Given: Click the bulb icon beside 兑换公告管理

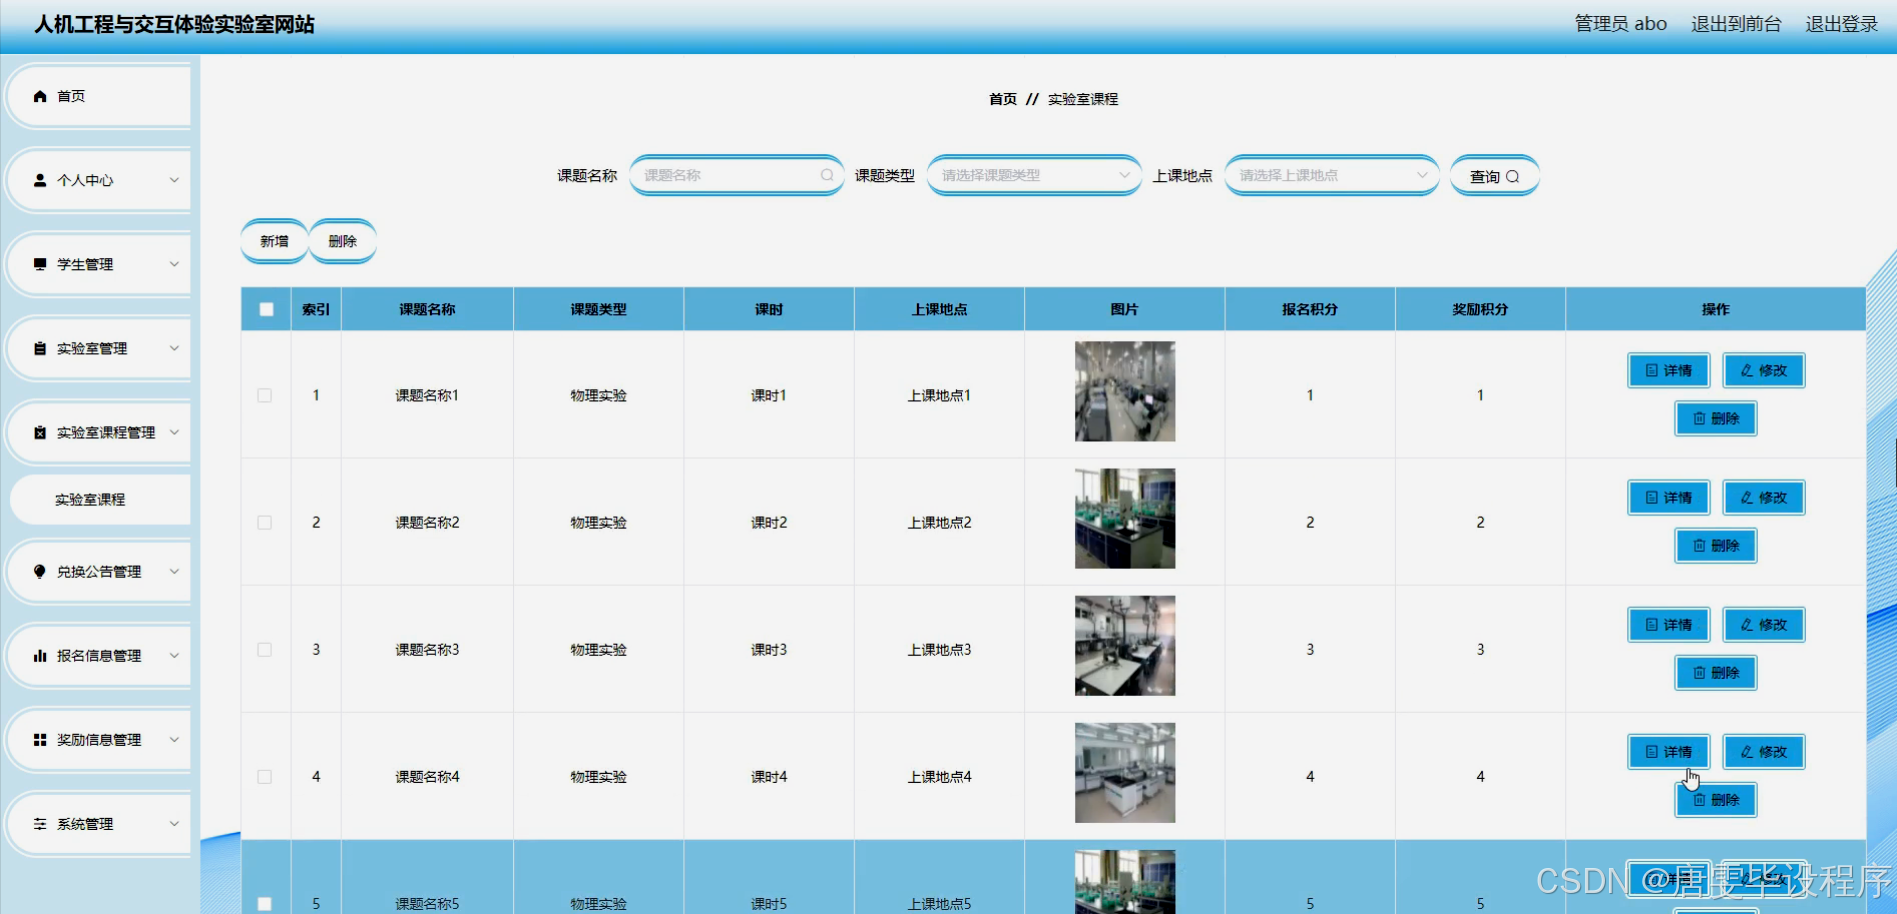Looking at the screenshot, I should 40,571.
